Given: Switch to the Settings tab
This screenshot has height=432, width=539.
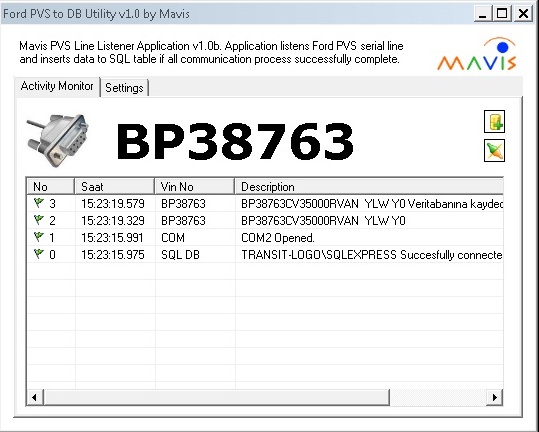Looking at the screenshot, I should 124,88.
